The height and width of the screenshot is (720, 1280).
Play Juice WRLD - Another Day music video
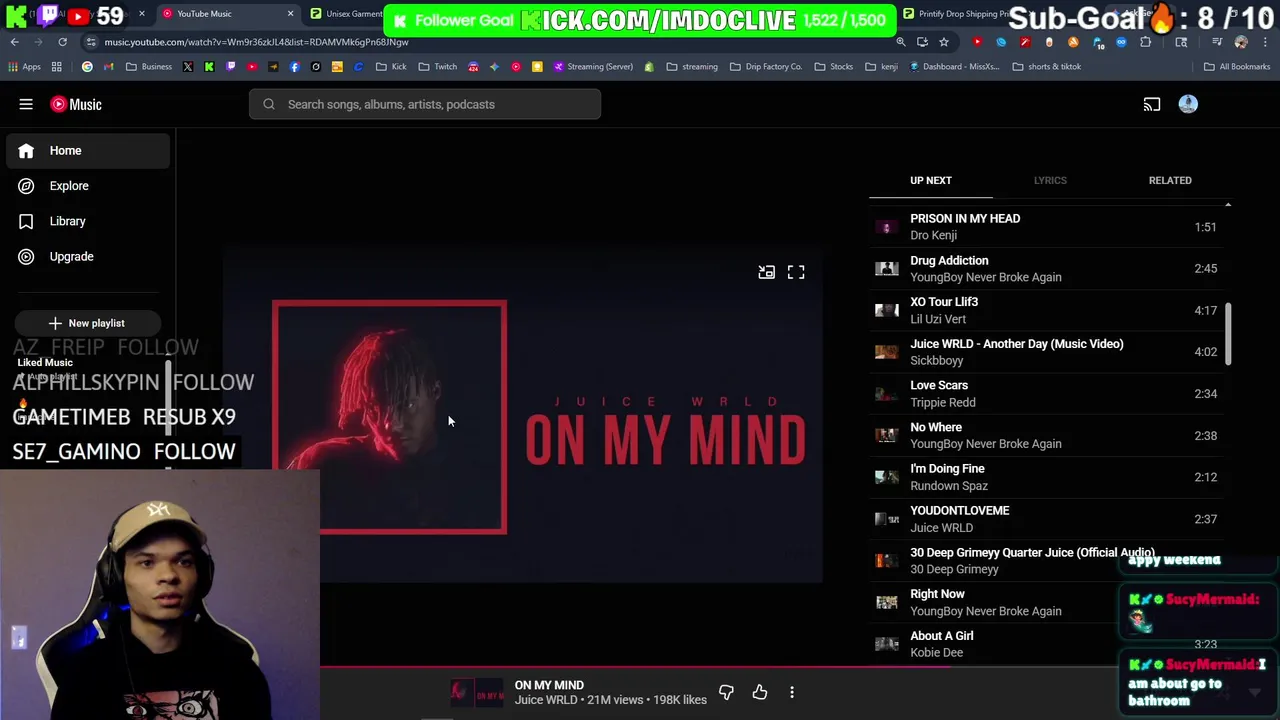click(1048, 352)
